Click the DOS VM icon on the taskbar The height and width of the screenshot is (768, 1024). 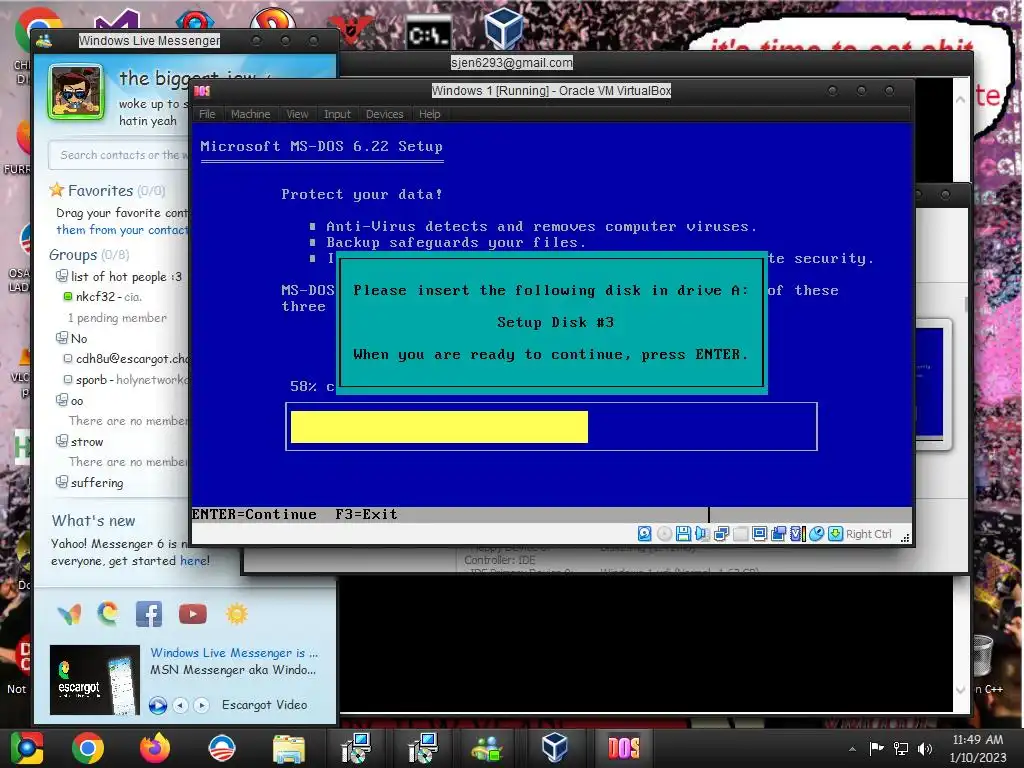624,748
